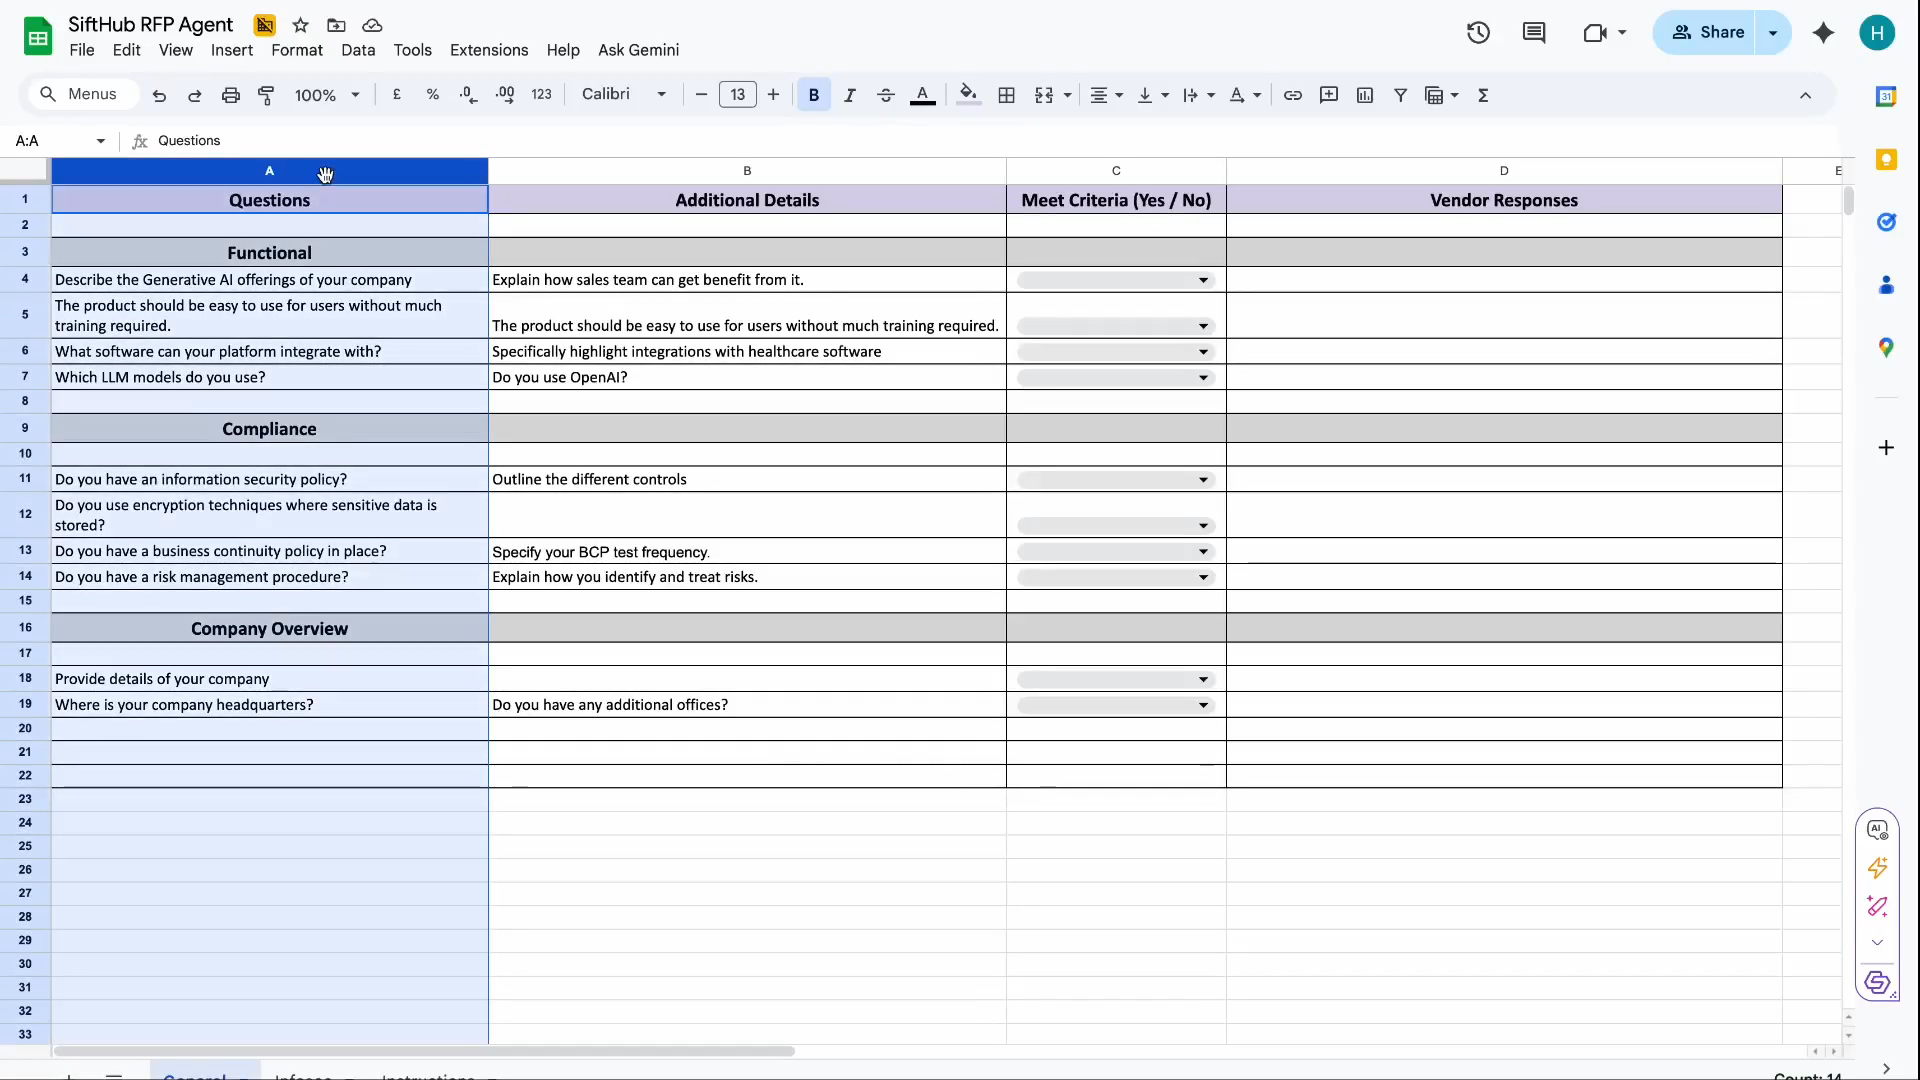Open version history clock icon

1478,33
